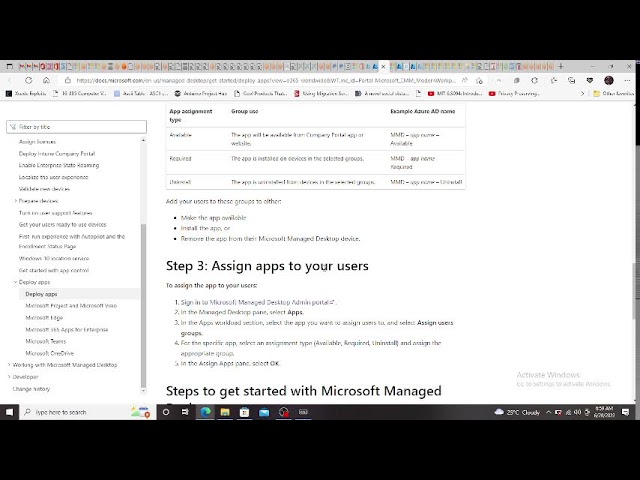Click the 'Step 3: Assign apps' heading
Screen dimensions: 640x480
tap(267, 266)
